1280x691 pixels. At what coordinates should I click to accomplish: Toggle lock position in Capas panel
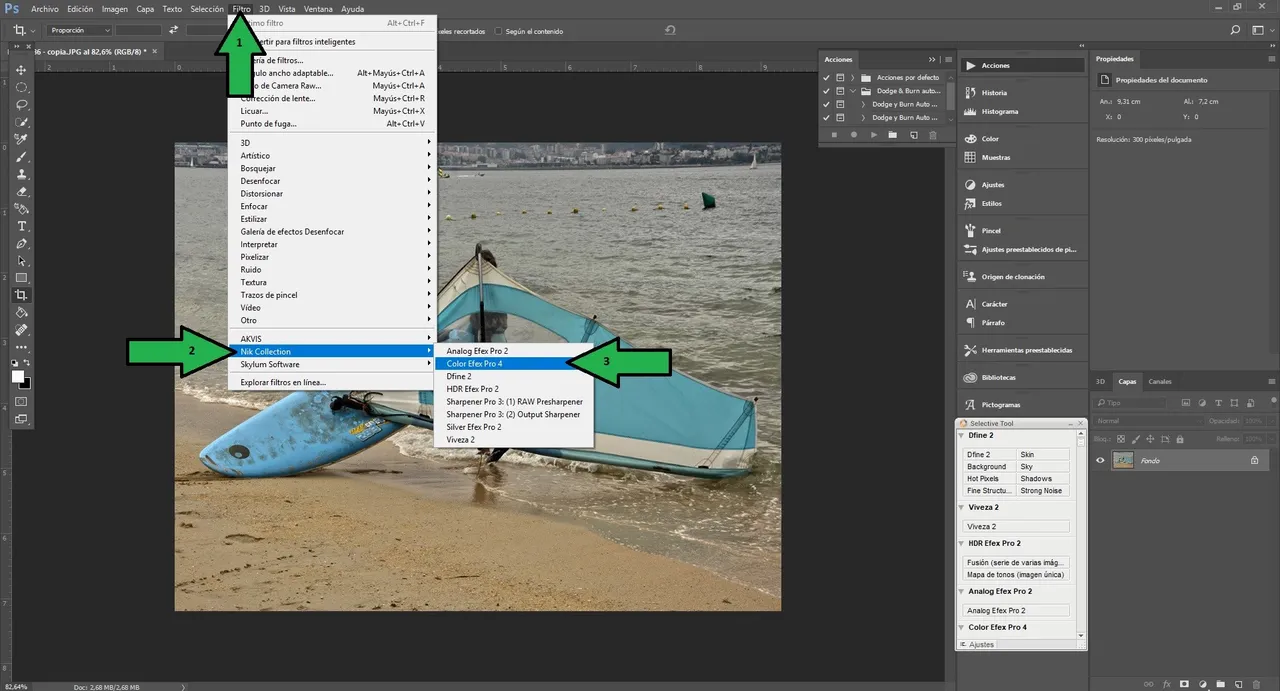click(1151, 439)
